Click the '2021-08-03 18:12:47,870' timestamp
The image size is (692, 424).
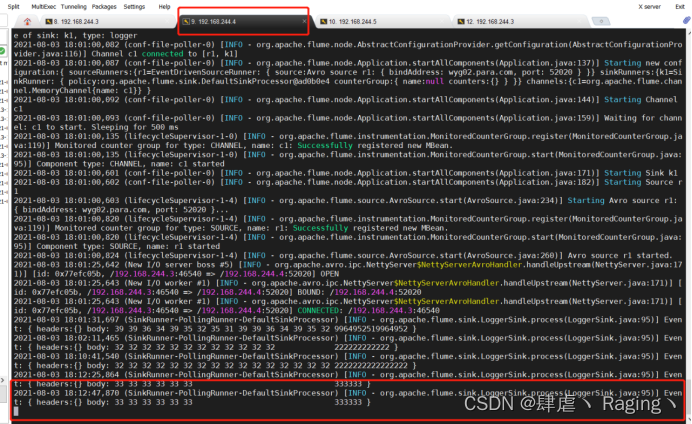66,393
